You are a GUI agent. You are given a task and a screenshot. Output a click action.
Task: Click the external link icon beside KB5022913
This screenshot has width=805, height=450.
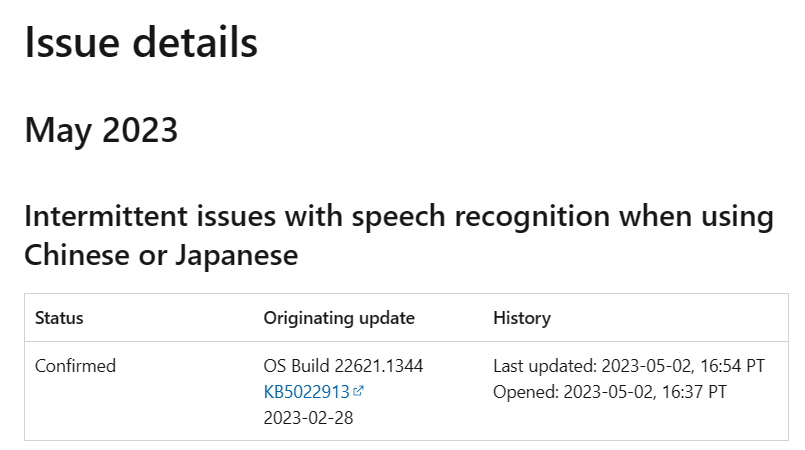pos(358,391)
